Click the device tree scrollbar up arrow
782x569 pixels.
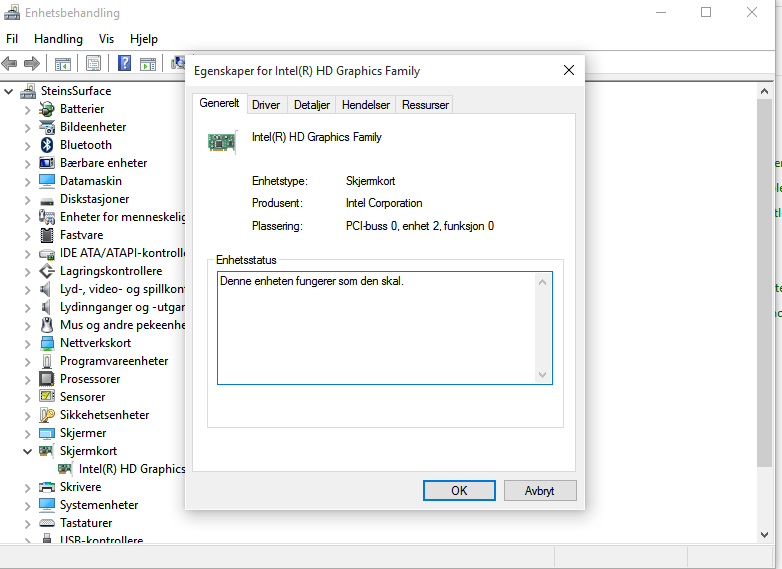point(764,91)
